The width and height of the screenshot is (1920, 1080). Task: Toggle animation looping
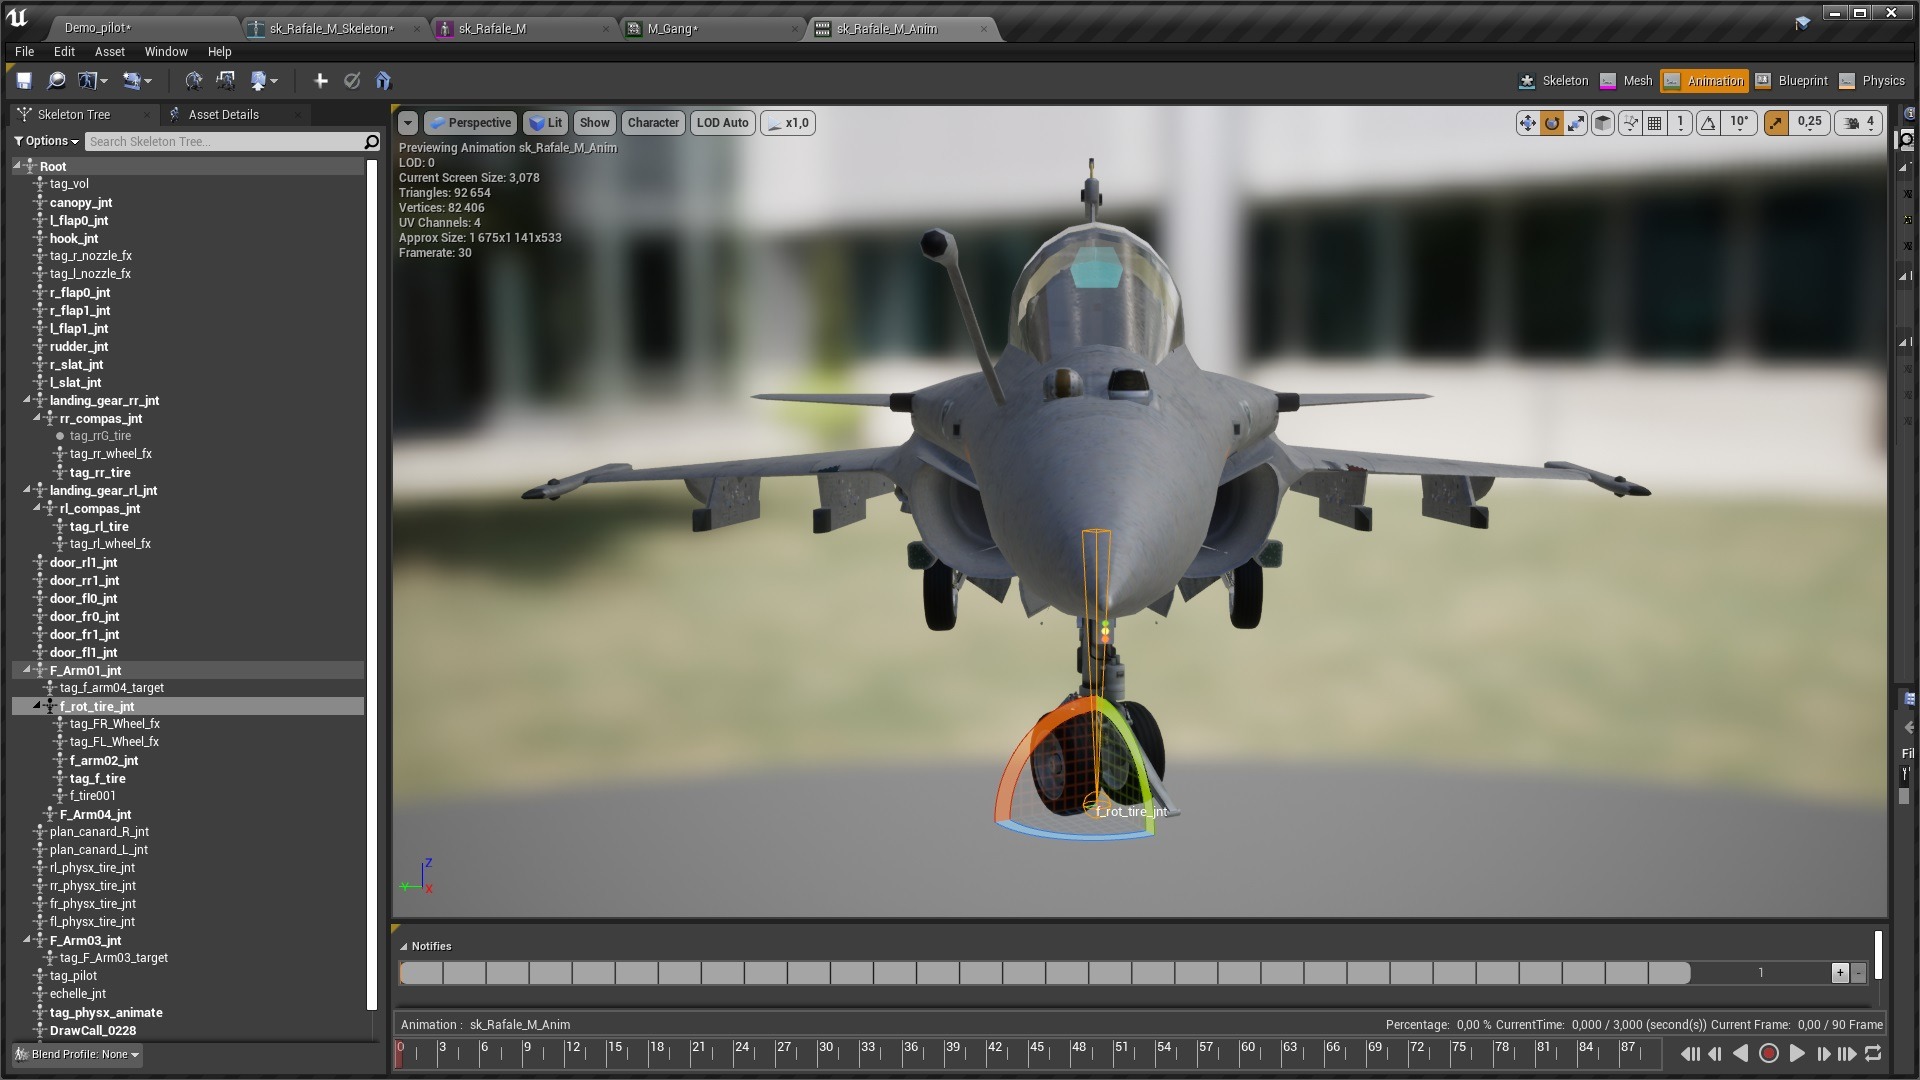tap(1873, 1053)
